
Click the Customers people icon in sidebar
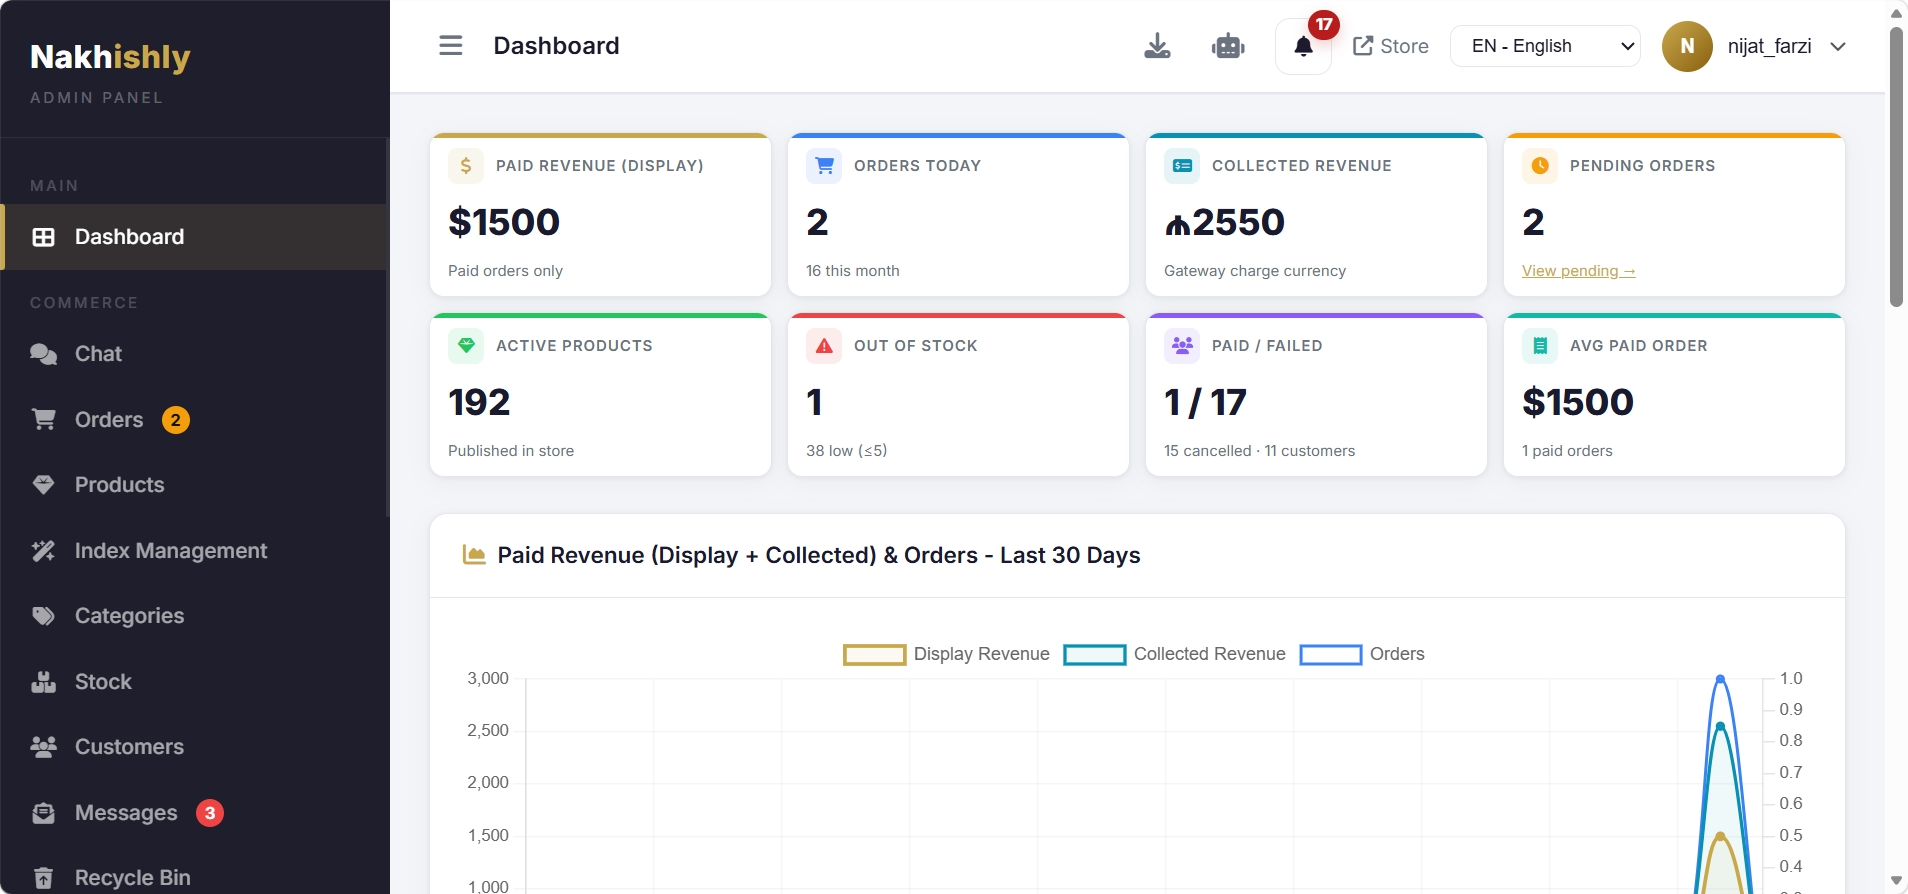[43, 747]
